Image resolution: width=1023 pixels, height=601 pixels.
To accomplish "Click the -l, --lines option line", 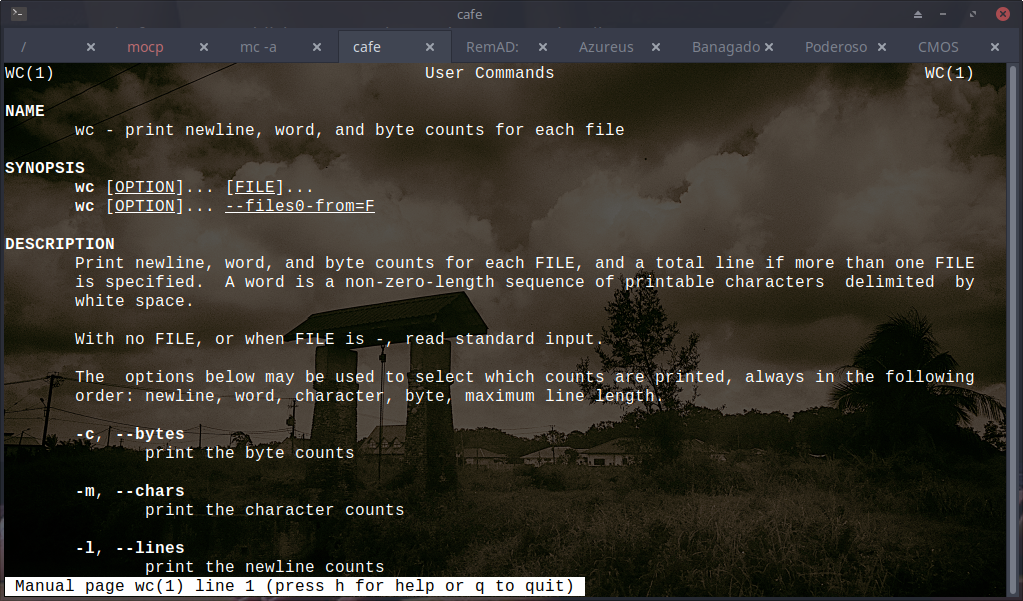I will coord(129,547).
